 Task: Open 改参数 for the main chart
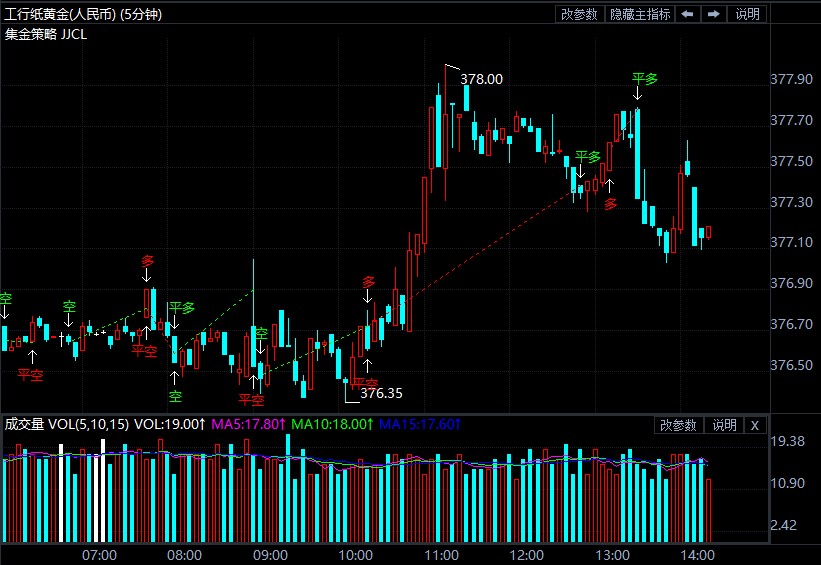pyautogui.click(x=579, y=14)
